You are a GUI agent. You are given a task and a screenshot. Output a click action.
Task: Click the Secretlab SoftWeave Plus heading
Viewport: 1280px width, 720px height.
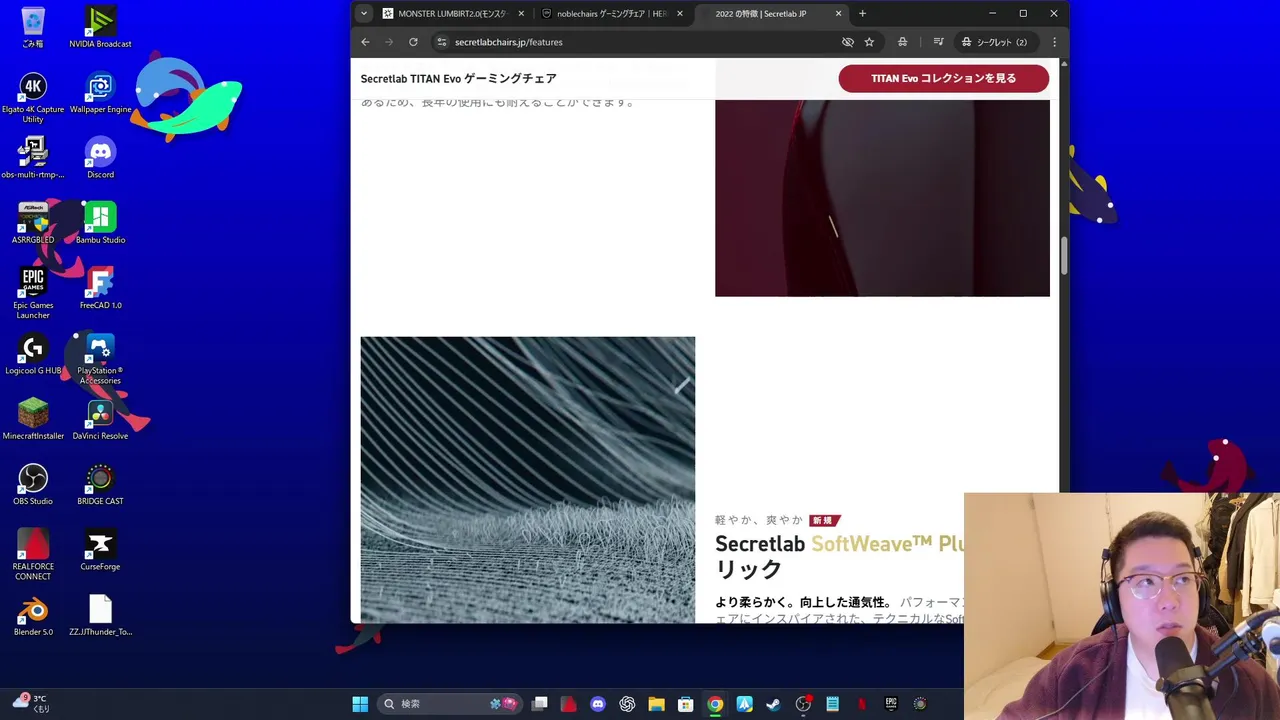tap(839, 556)
